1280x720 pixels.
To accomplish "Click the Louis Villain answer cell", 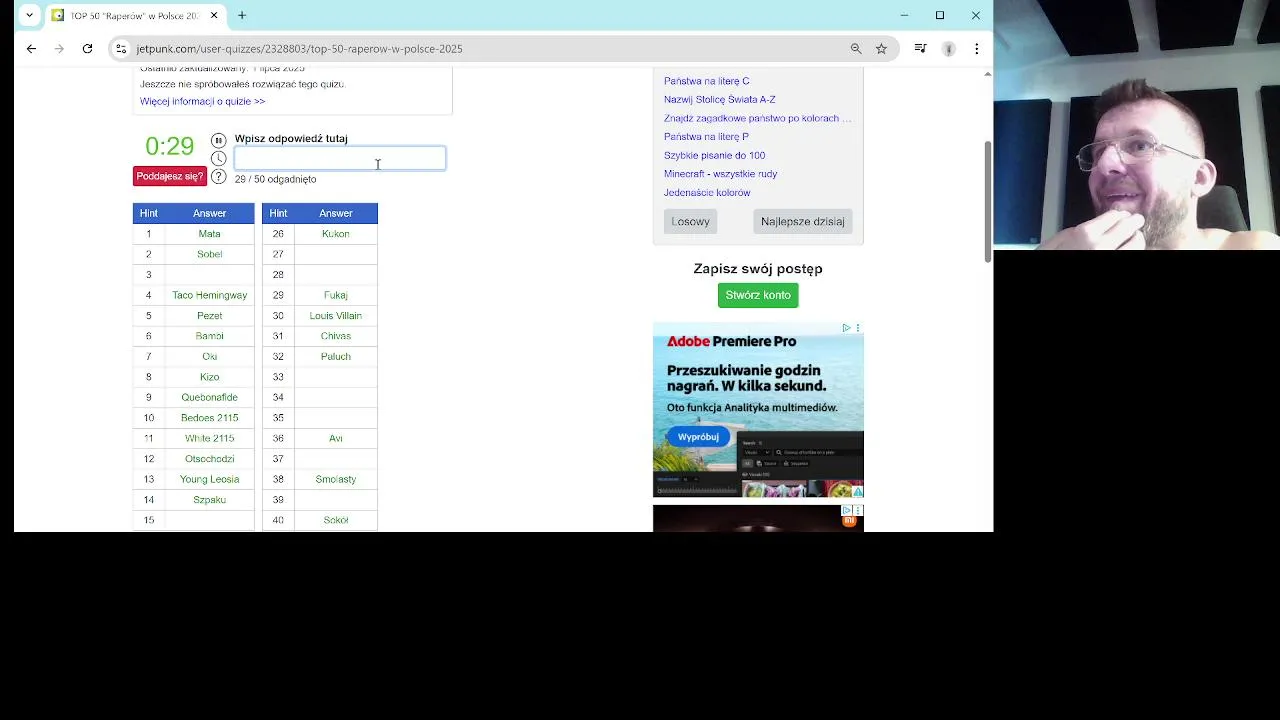I will [335, 316].
